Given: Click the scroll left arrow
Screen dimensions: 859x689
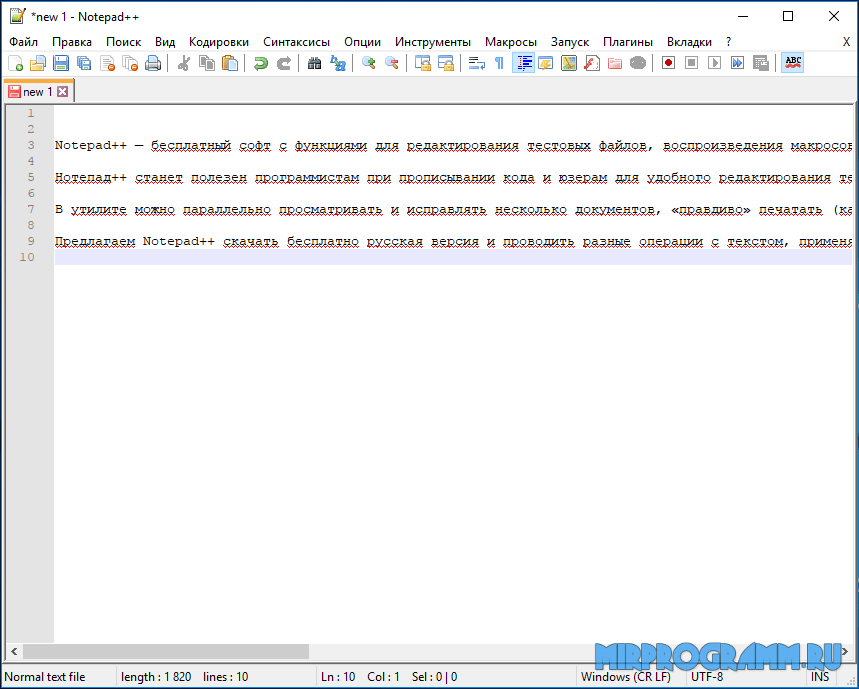Looking at the screenshot, I should tap(14, 652).
